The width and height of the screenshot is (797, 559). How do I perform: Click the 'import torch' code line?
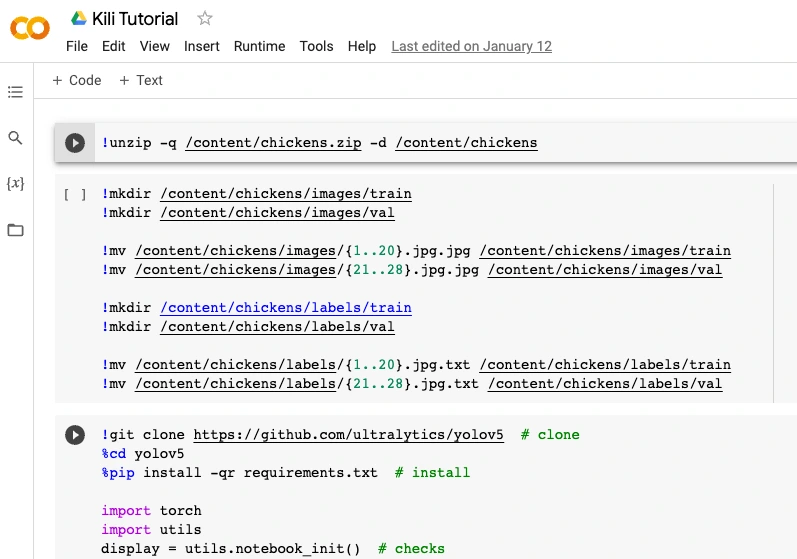coord(151,511)
